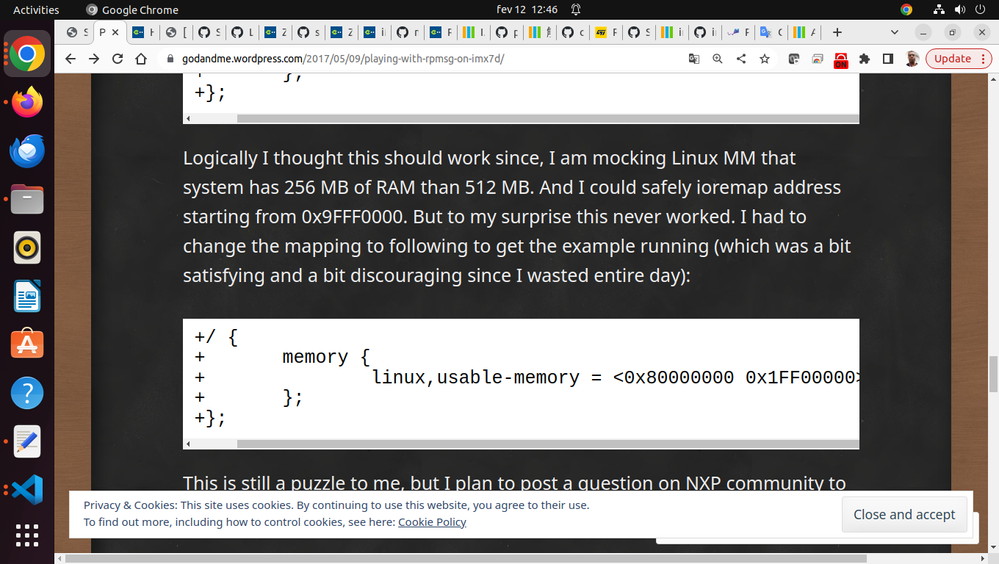This screenshot has height=564, width=999.
Task: Bookmark this tab with the star icon
Action: (x=765, y=59)
